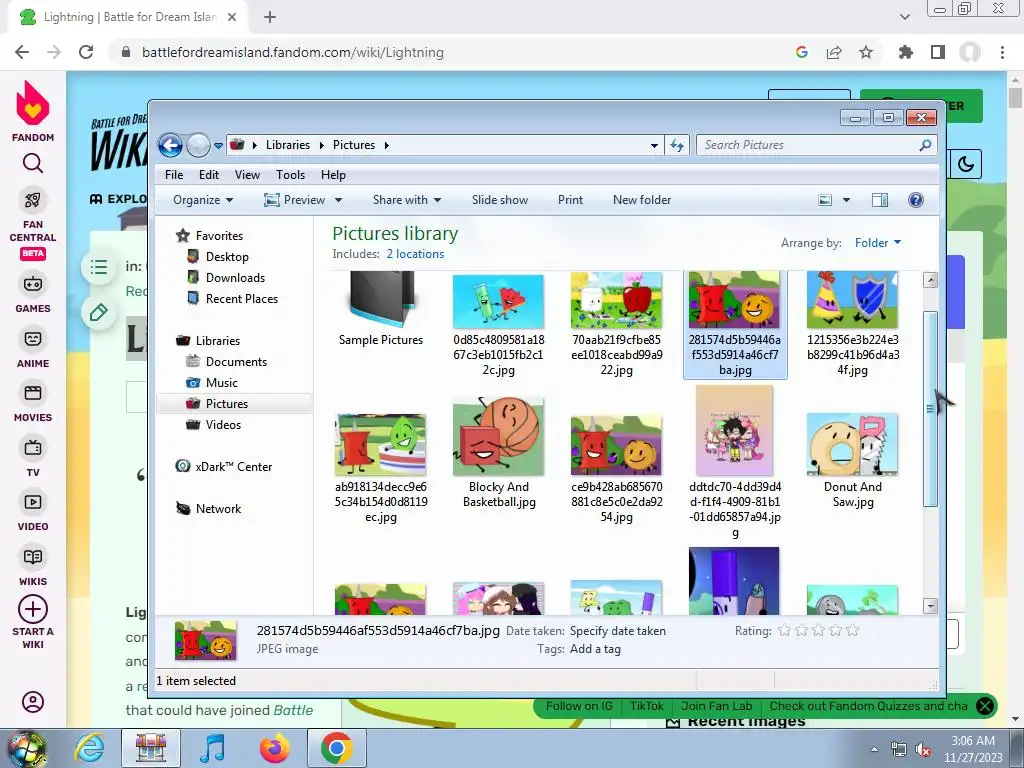Screen dimensions: 1024x768
Task: Open the Edit menu
Action: [x=209, y=175]
